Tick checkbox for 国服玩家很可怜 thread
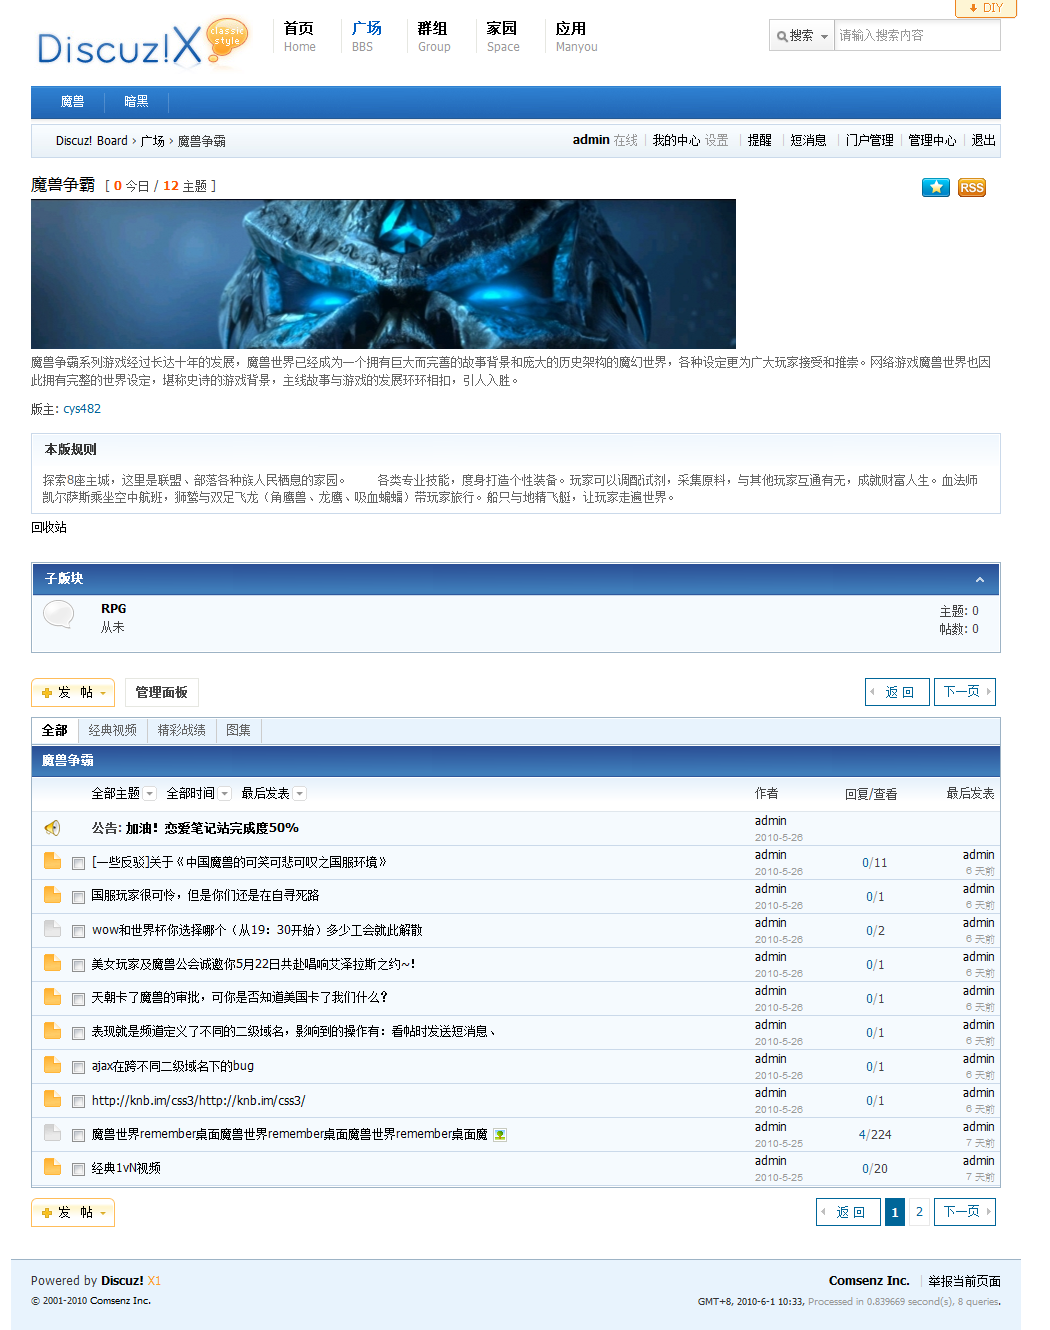 (78, 897)
